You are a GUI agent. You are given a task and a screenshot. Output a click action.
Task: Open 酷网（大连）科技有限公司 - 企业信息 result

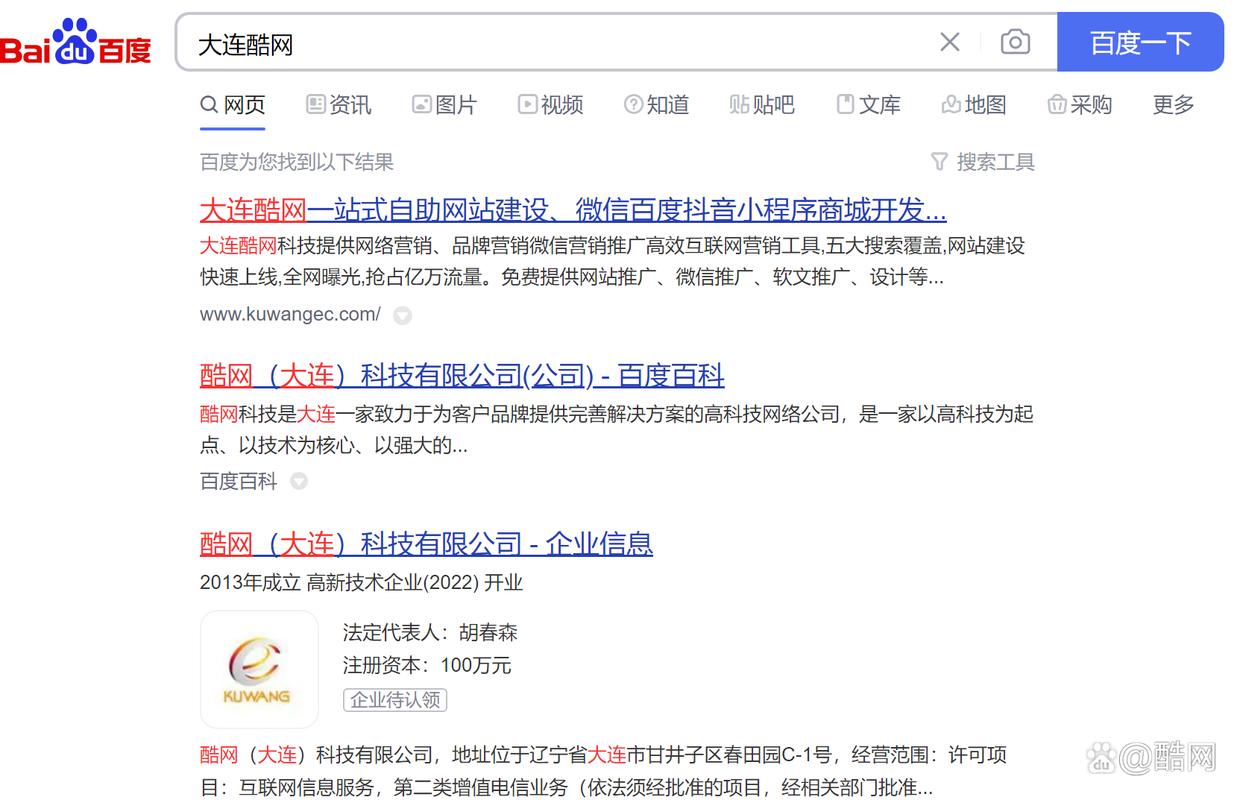click(x=426, y=544)
